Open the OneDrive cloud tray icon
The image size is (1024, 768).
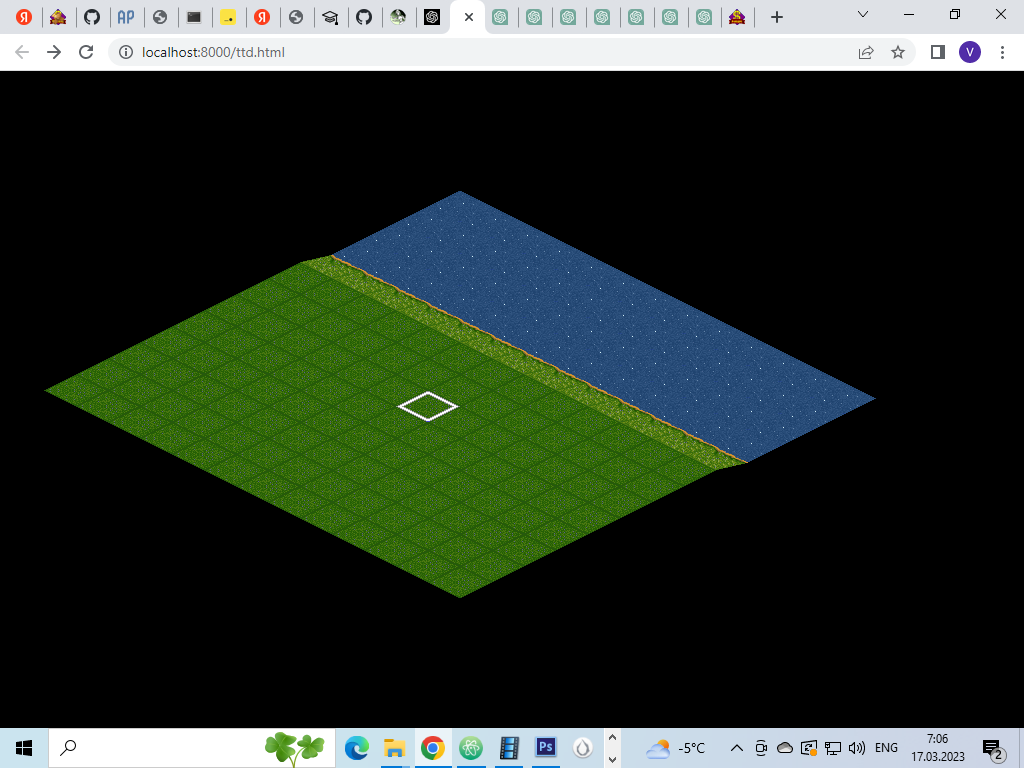[784, 748]
